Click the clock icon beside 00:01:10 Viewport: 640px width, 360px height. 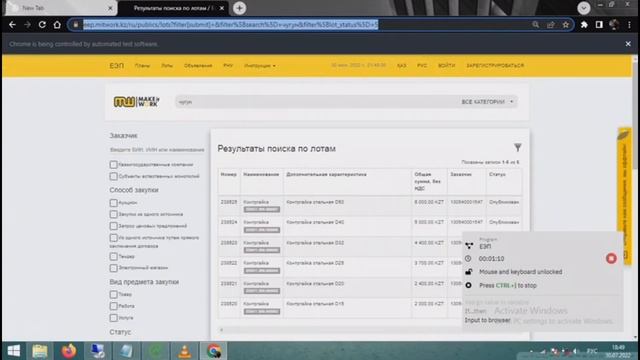coord(468,259)
